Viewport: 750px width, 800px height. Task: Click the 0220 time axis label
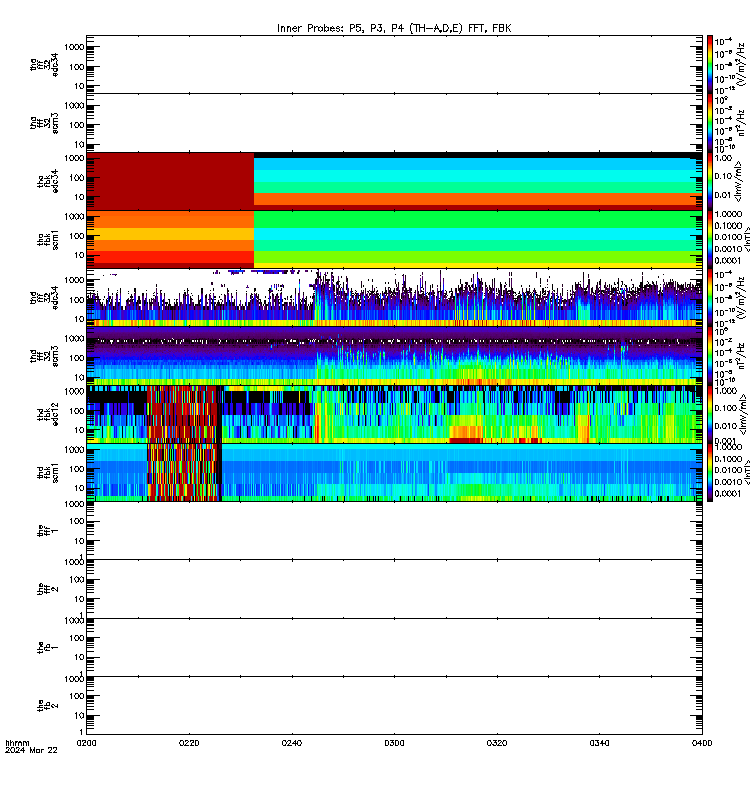click(189, 743)
